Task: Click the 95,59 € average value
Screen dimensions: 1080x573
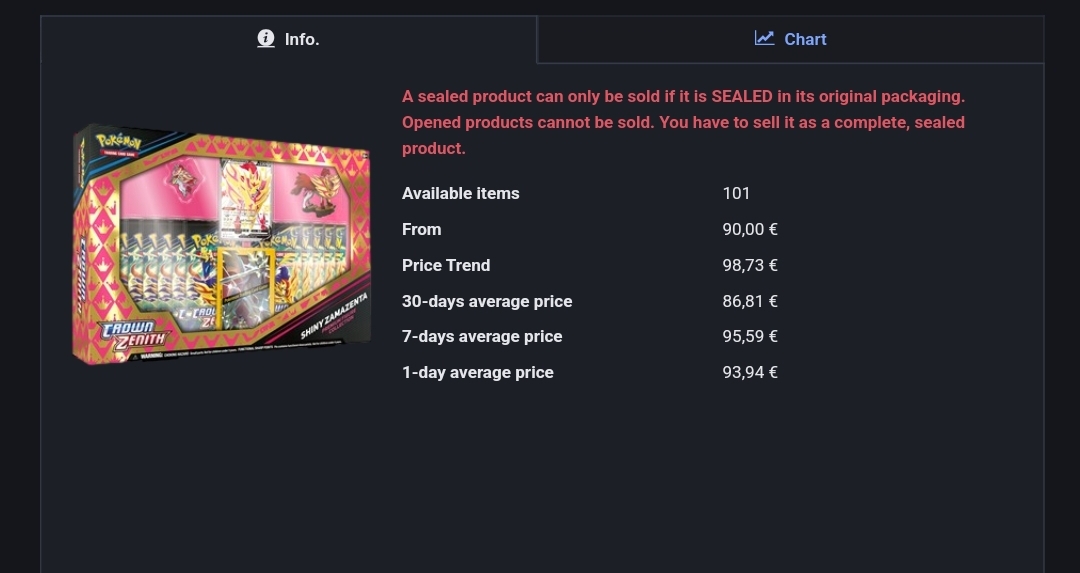Action: pyautogui.click(x=750, y=336)
